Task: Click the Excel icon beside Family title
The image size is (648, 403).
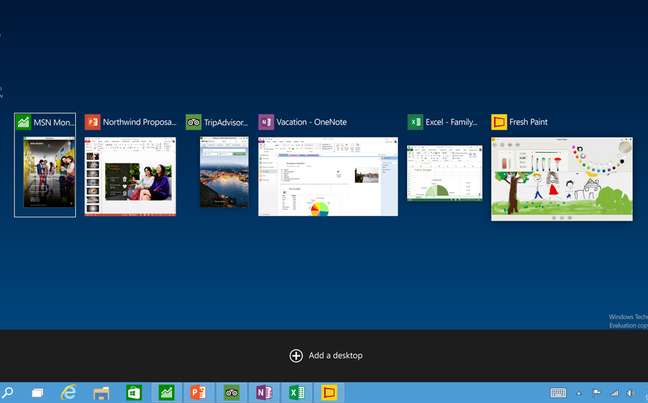Action: [415, 122]
